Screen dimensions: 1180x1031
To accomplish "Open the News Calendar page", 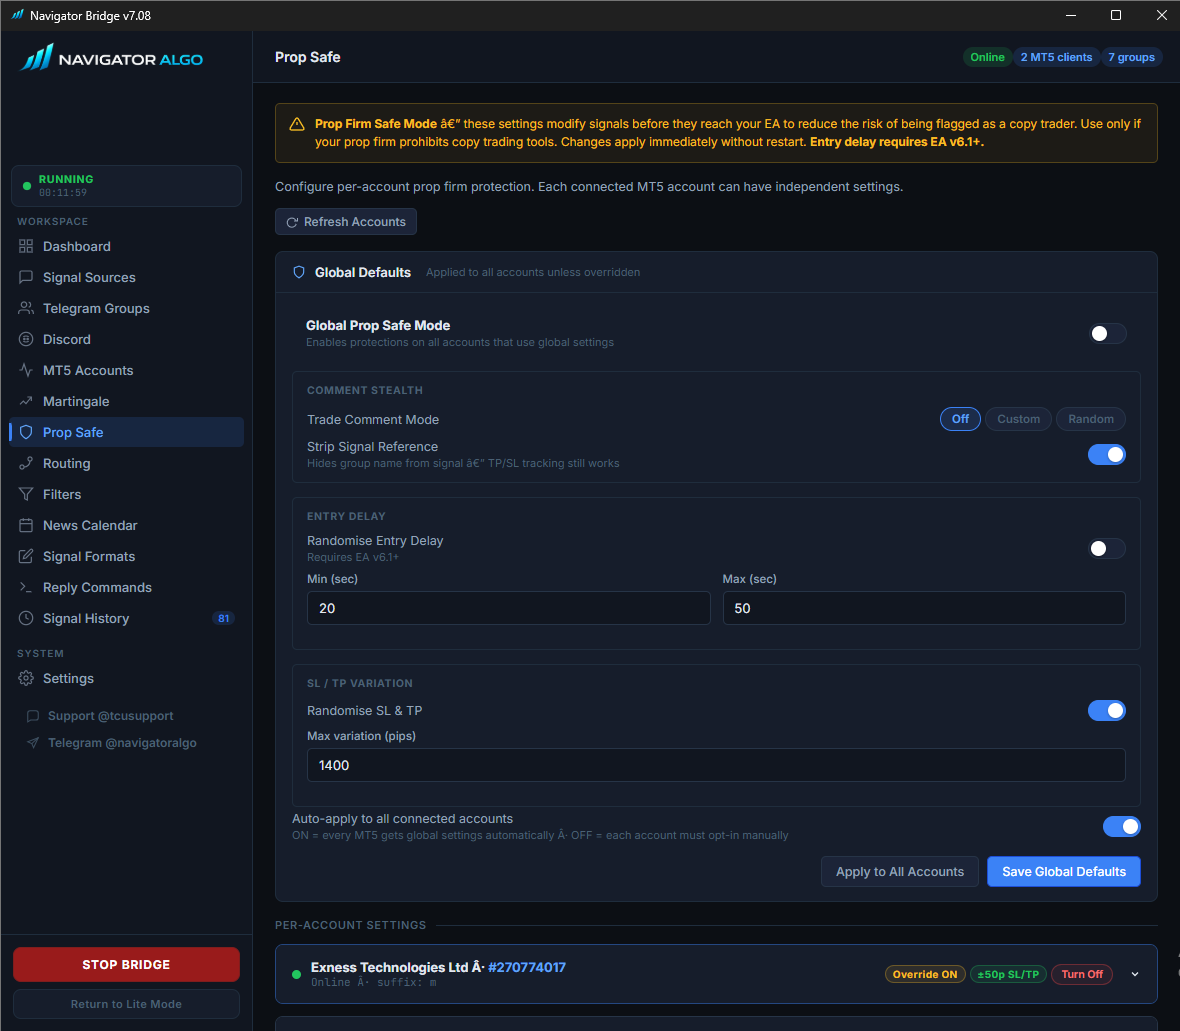I will point(126,525).
